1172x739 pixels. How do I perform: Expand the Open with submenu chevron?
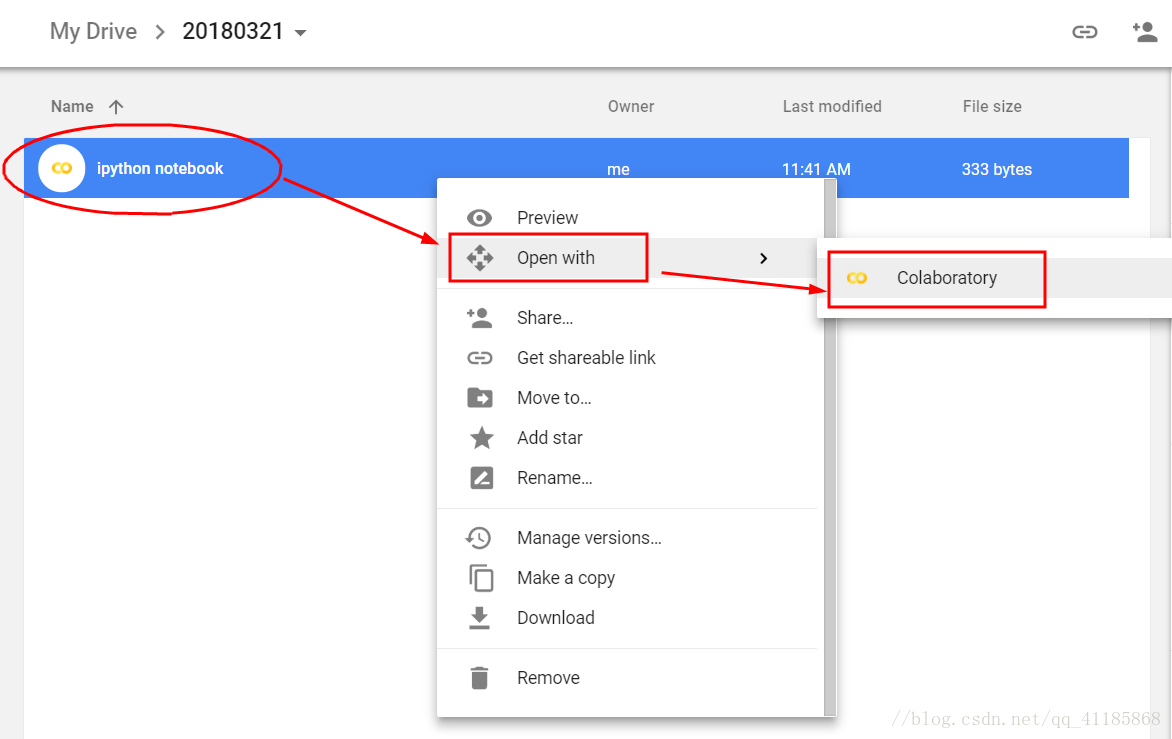(x=763, y=259)
